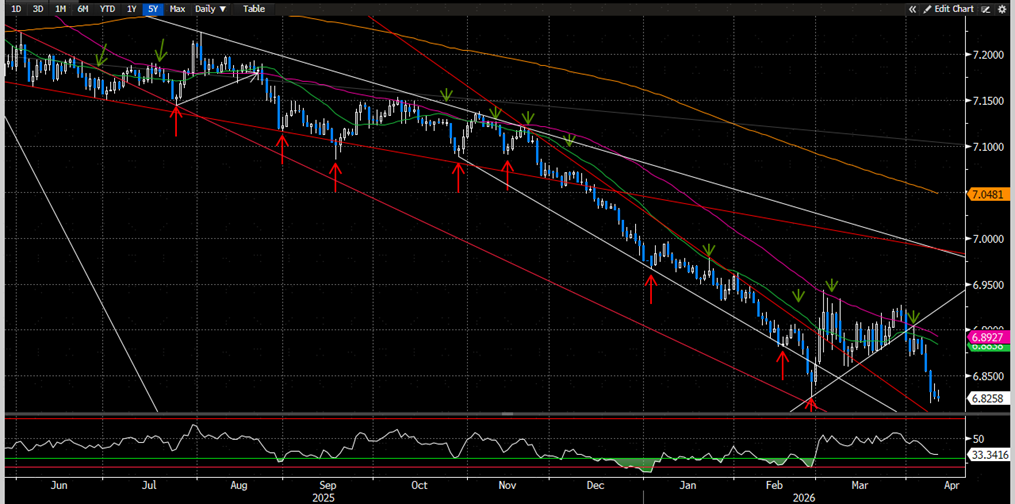Click the last price label 6.8258
Viewport: 1015px width, 504px height.
tap(987, 399)
